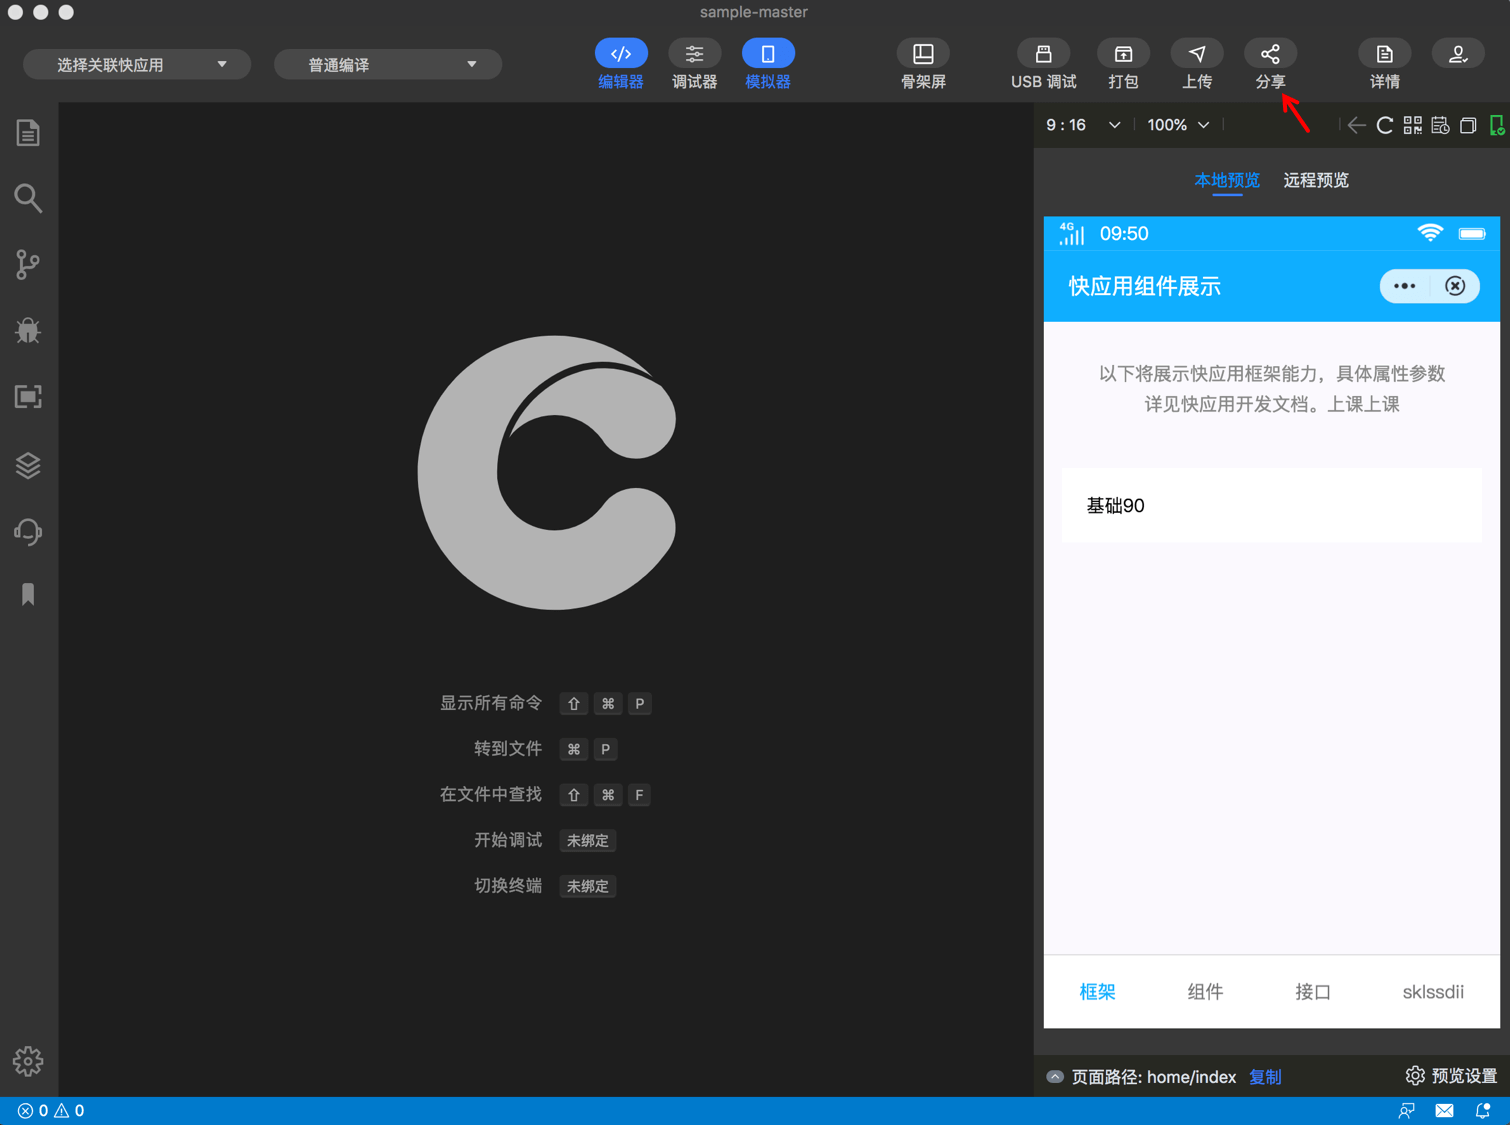Open 预览设置 preview settings
Screen dimensions: 1510x1125
point(1451,1076)
